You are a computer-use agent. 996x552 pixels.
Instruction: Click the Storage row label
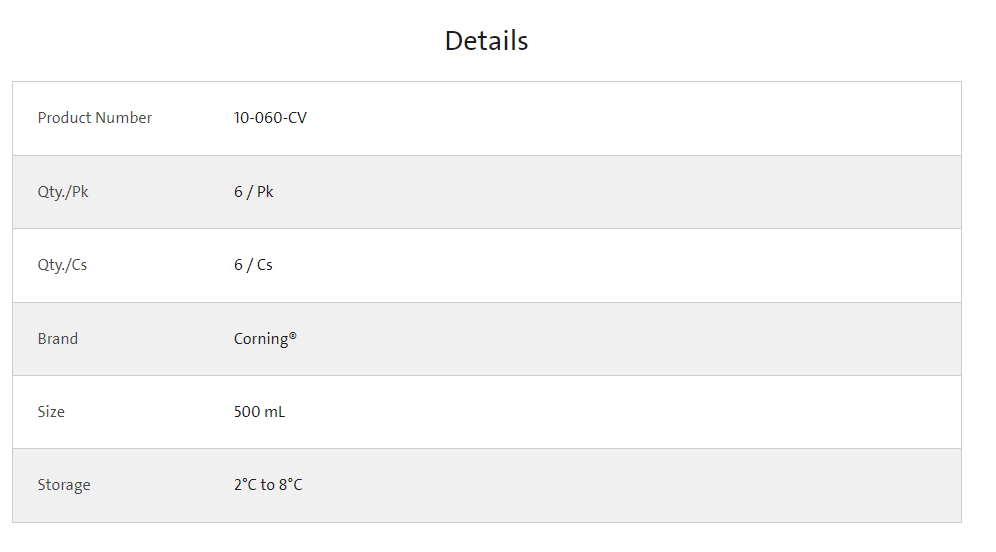tap(64, 485)
